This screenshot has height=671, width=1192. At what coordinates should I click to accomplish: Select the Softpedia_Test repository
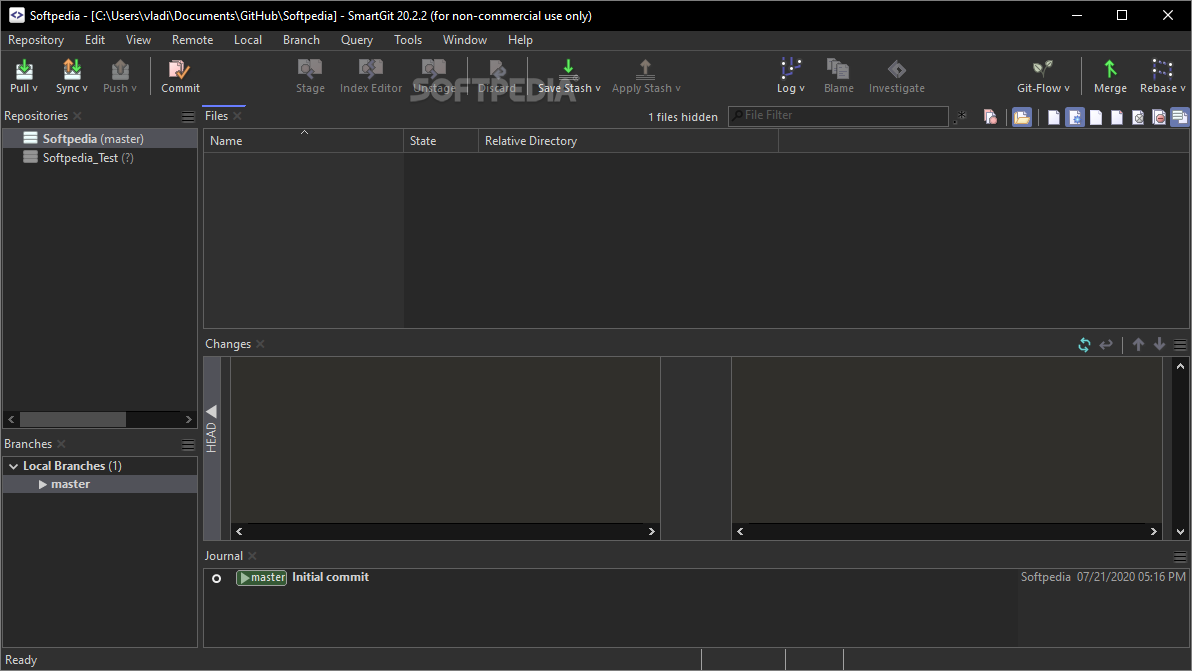pos(100,157)
